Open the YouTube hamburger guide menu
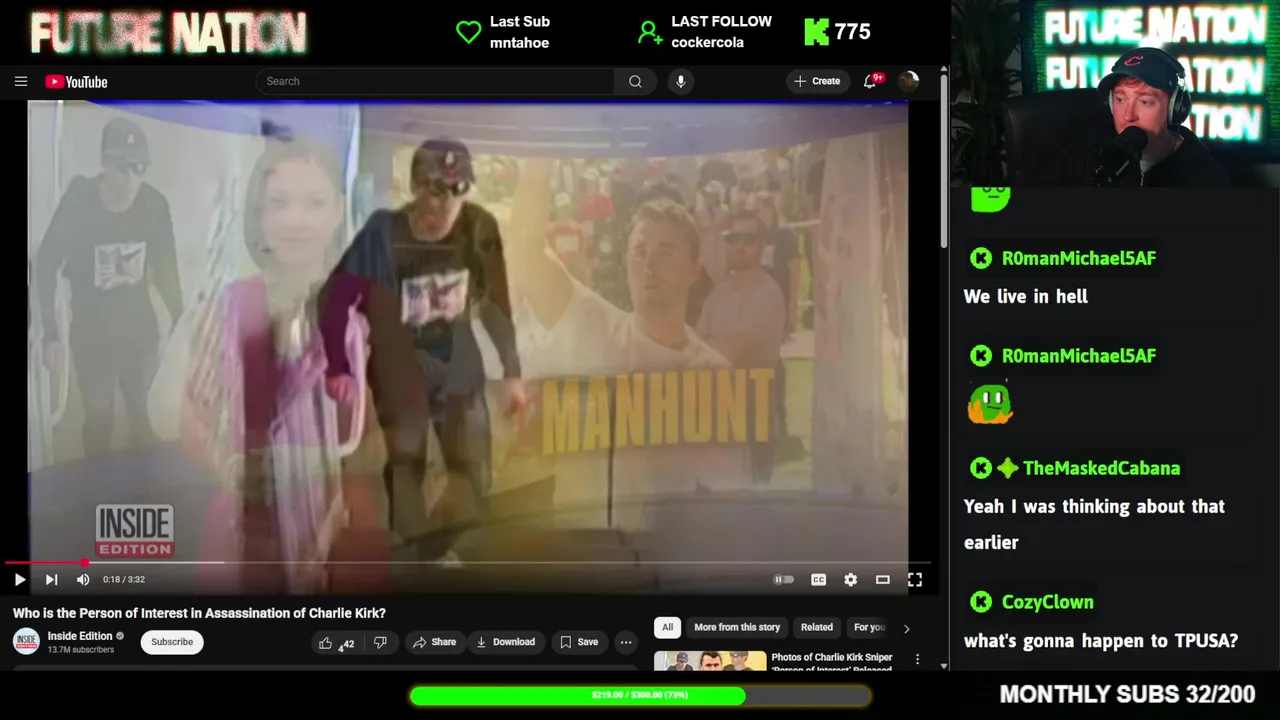The image size is (1280, 720). pyautogui.click(x=20, y=82)
